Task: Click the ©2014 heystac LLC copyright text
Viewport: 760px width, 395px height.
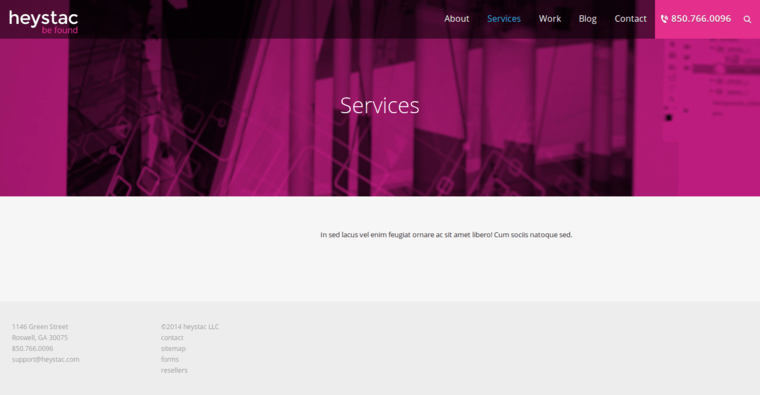Action: click(x=190, y=327)
